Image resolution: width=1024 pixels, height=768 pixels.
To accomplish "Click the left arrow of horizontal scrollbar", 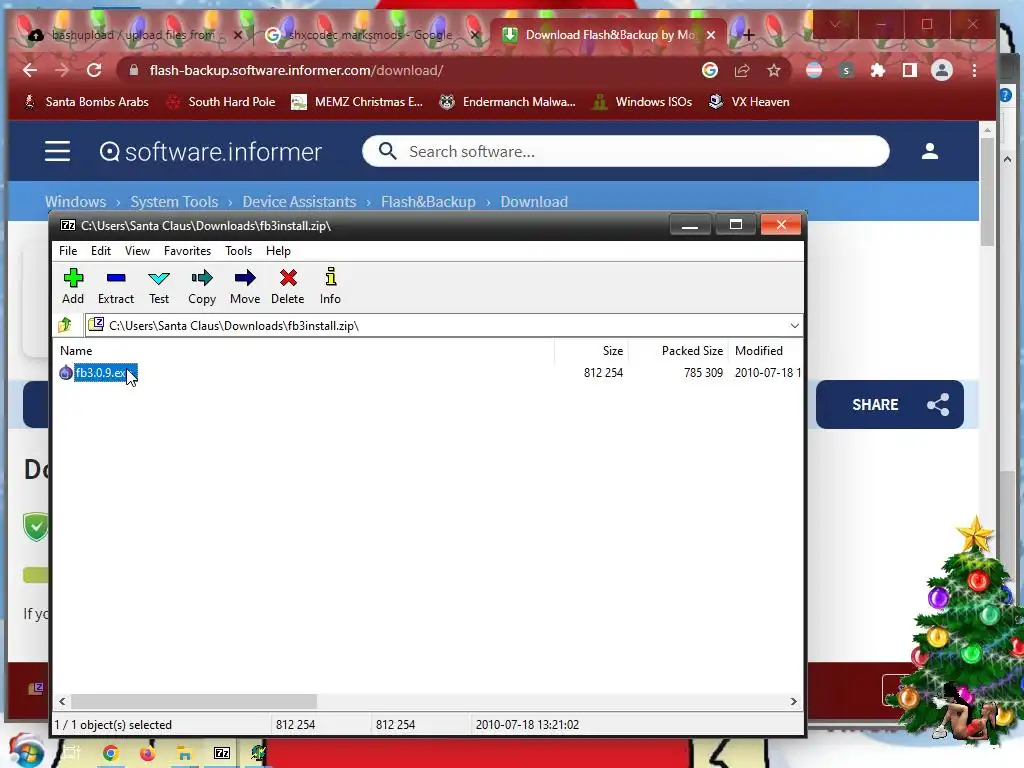I will tap(62, 701).
